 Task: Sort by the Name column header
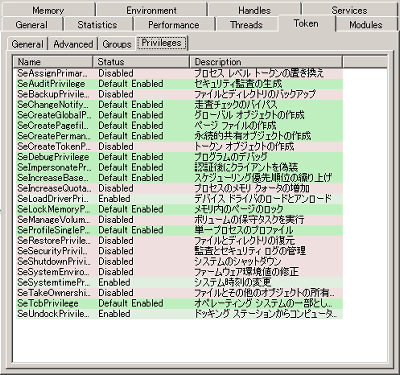tap(53, 62)
